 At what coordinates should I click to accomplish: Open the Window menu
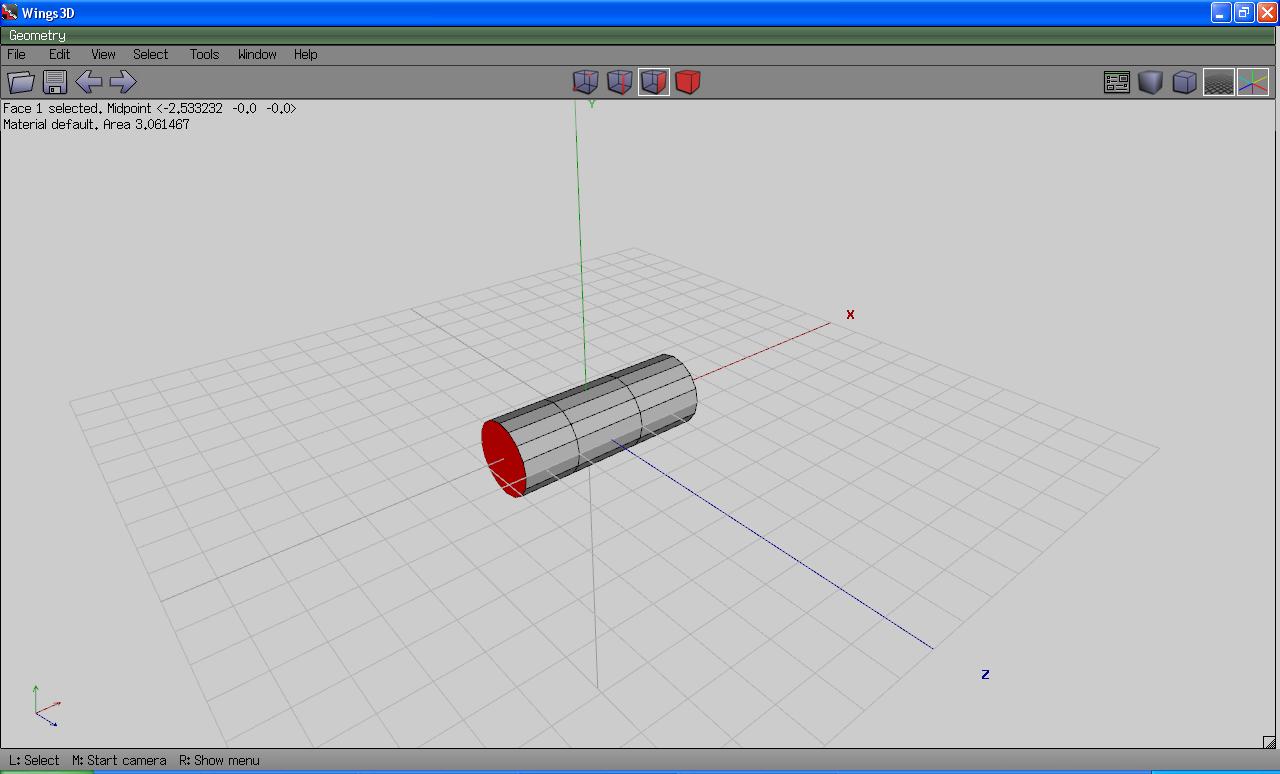257,55
